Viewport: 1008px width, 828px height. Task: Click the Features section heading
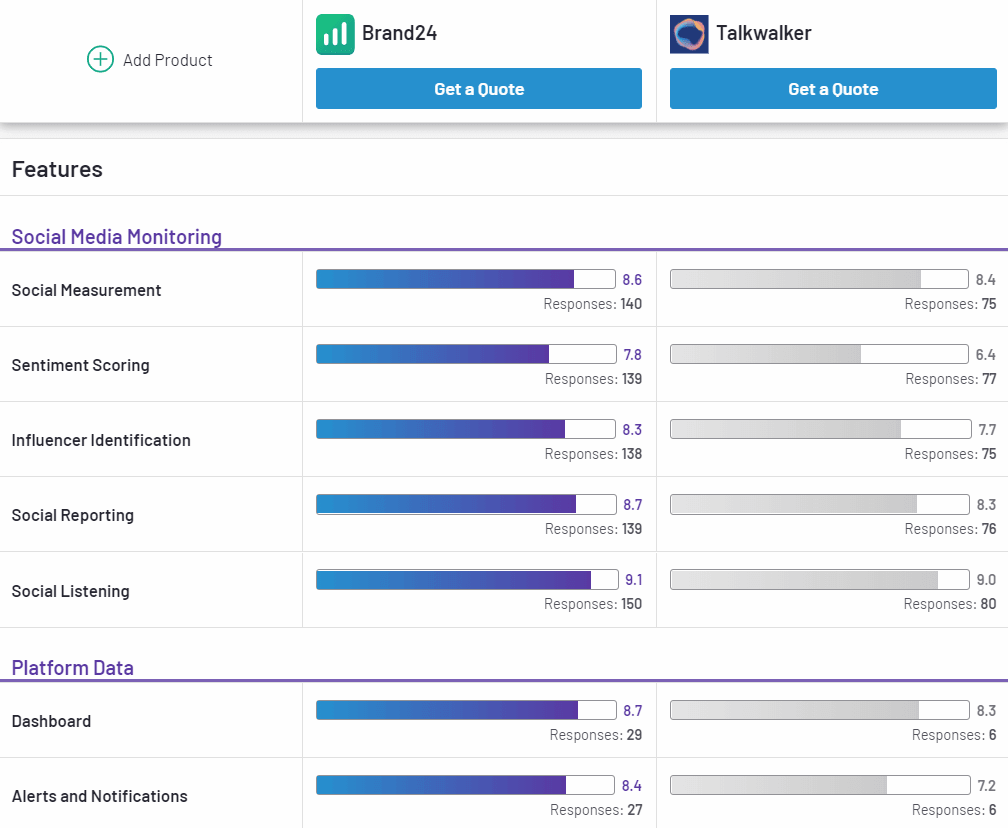[57, 169]
